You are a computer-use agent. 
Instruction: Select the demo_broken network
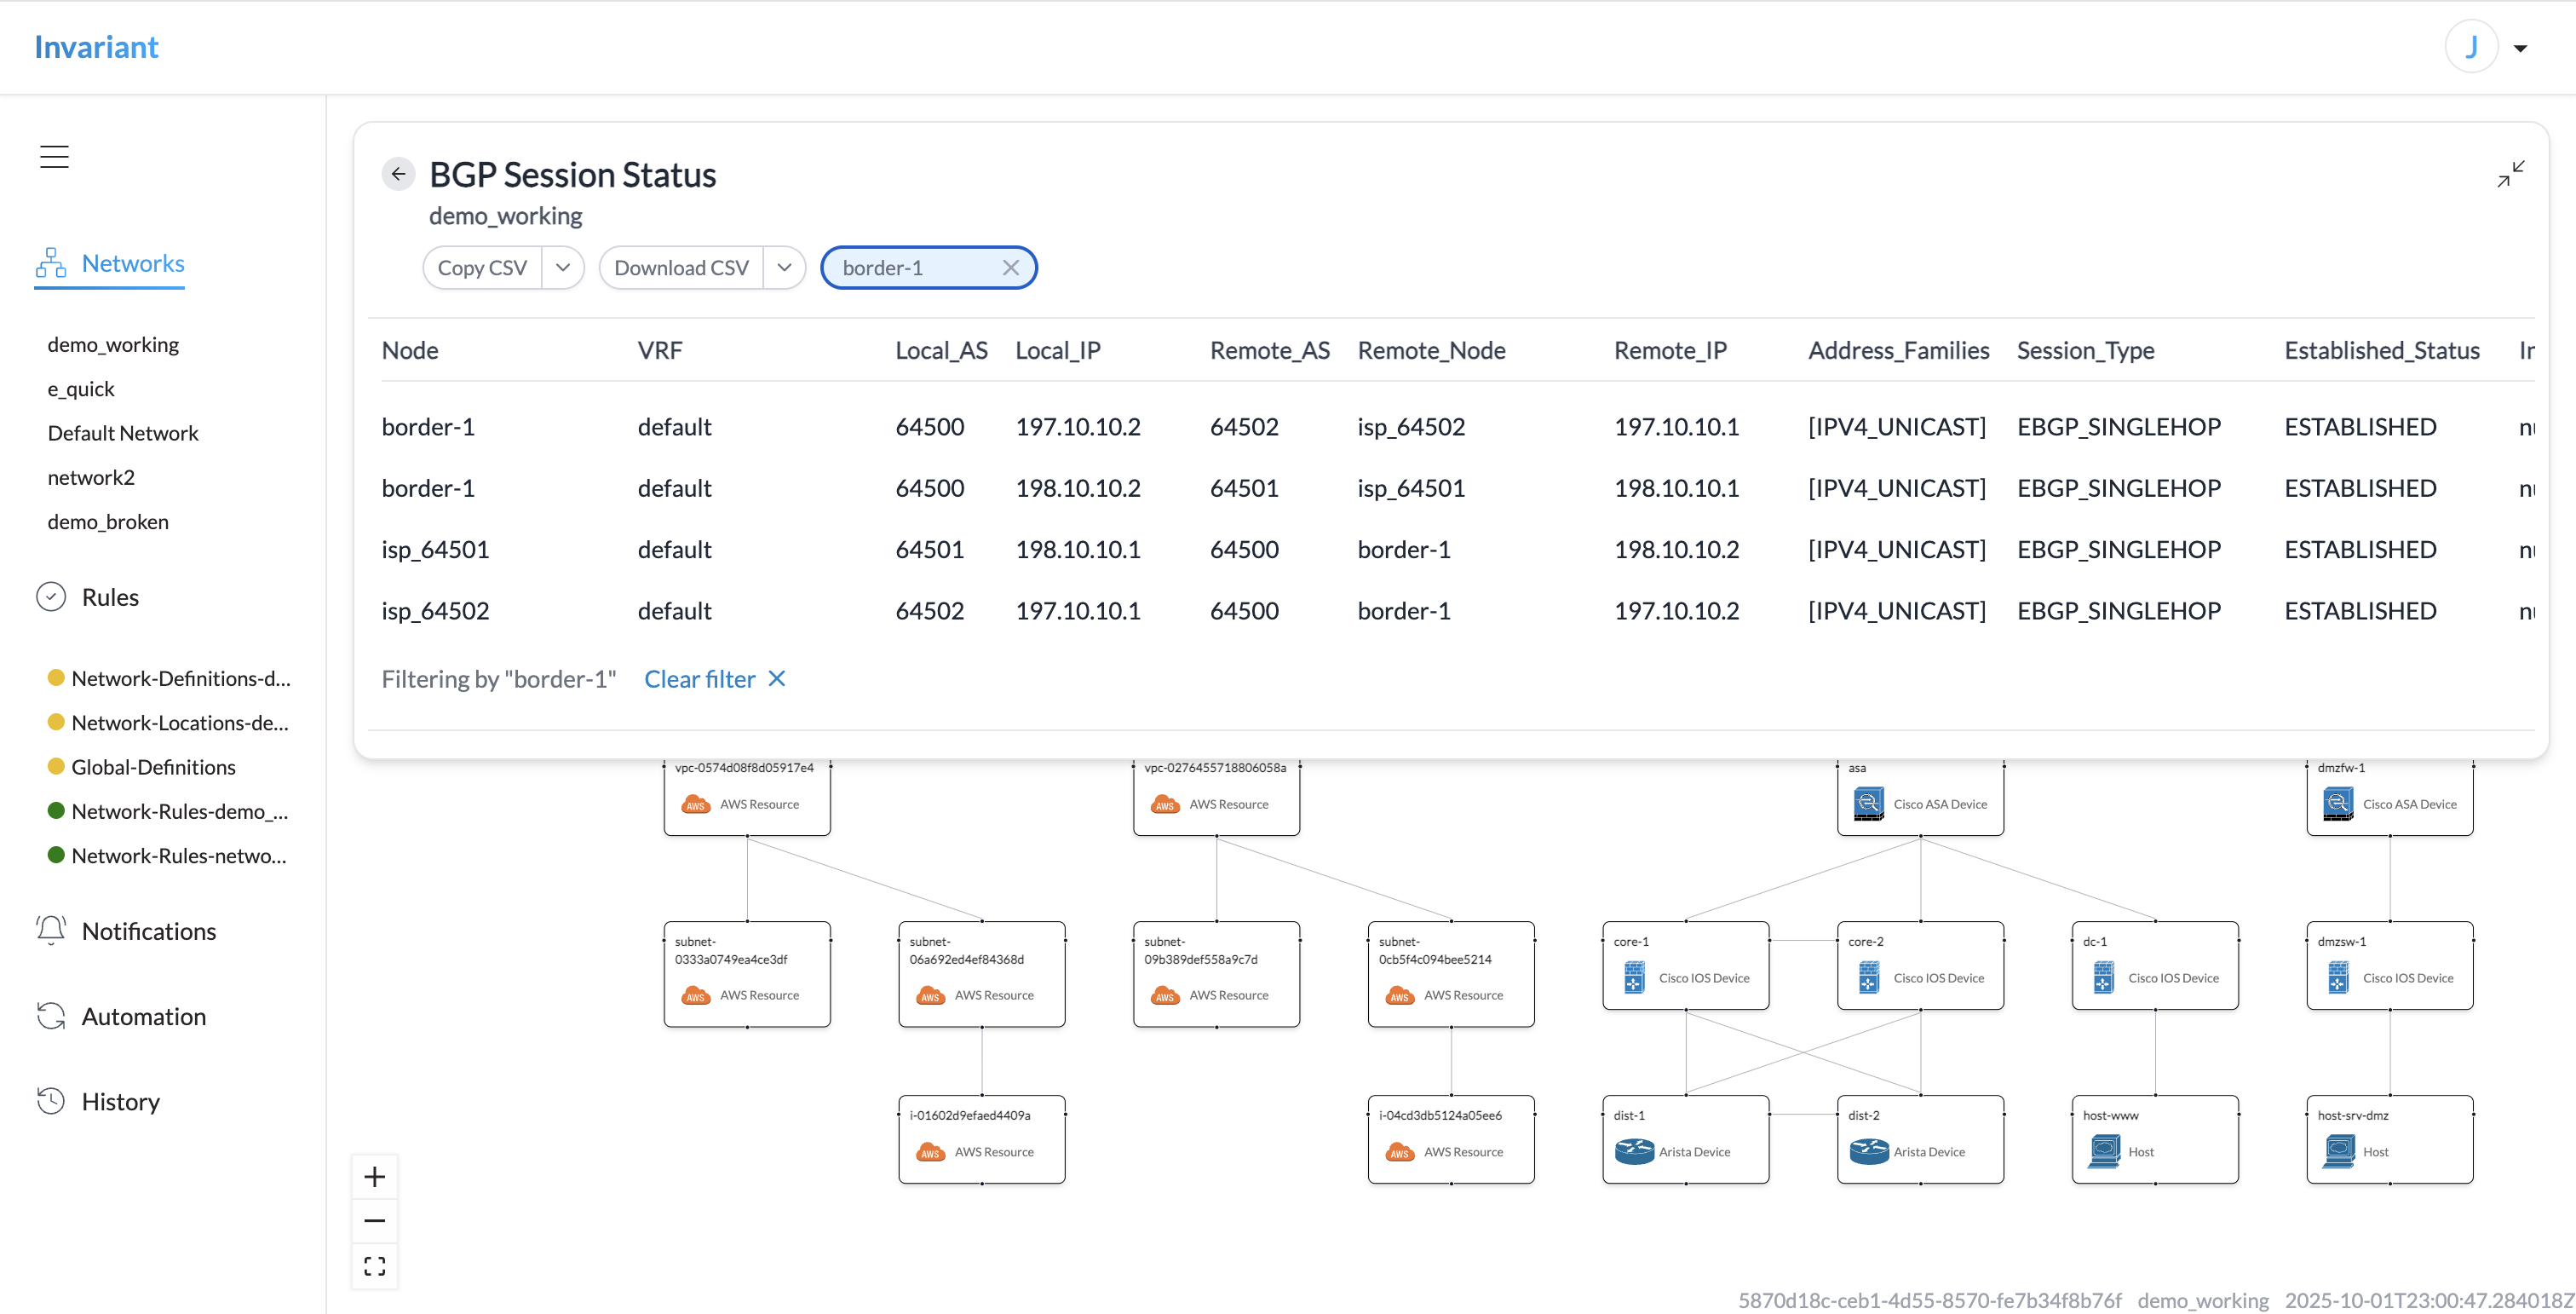coord(108,522)
